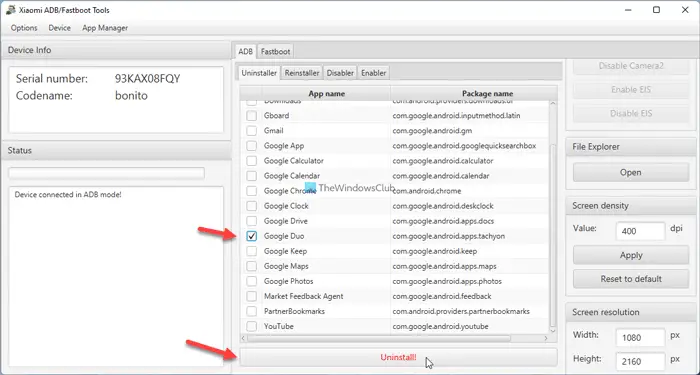Click the Disable Camera2 button

[631, 66]
